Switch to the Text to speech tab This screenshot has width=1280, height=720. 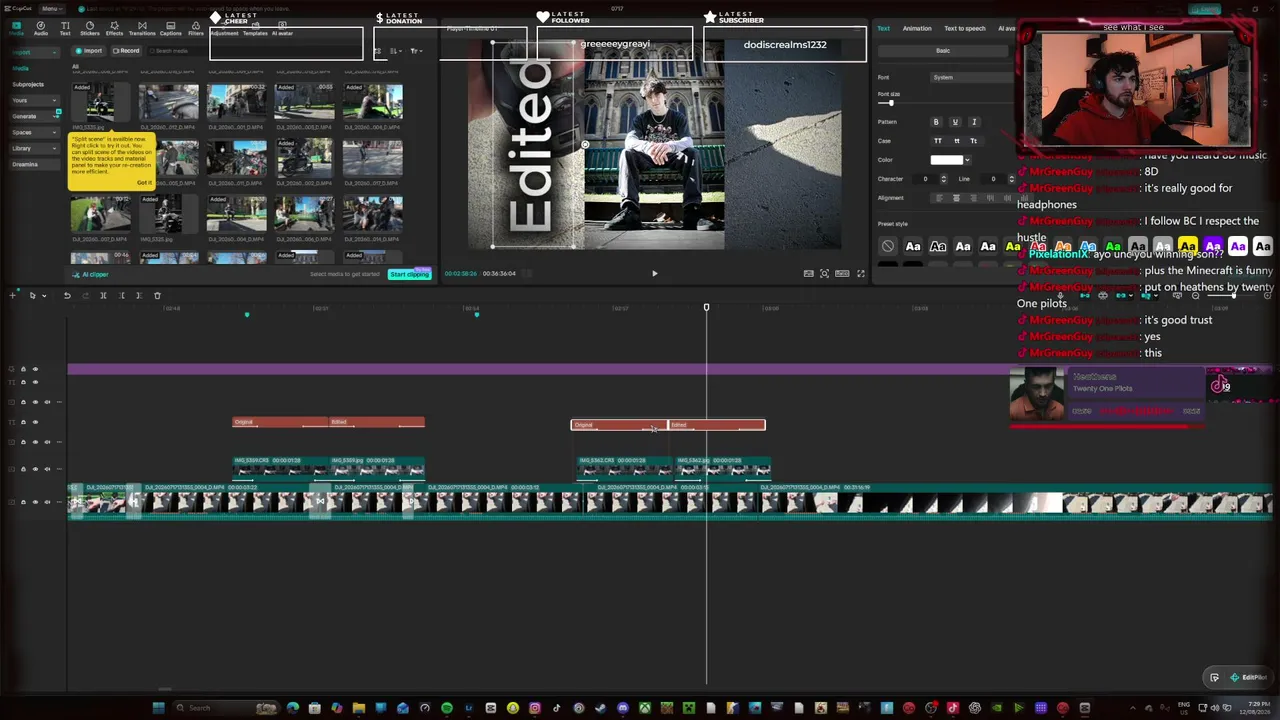(x=965, y=28)
